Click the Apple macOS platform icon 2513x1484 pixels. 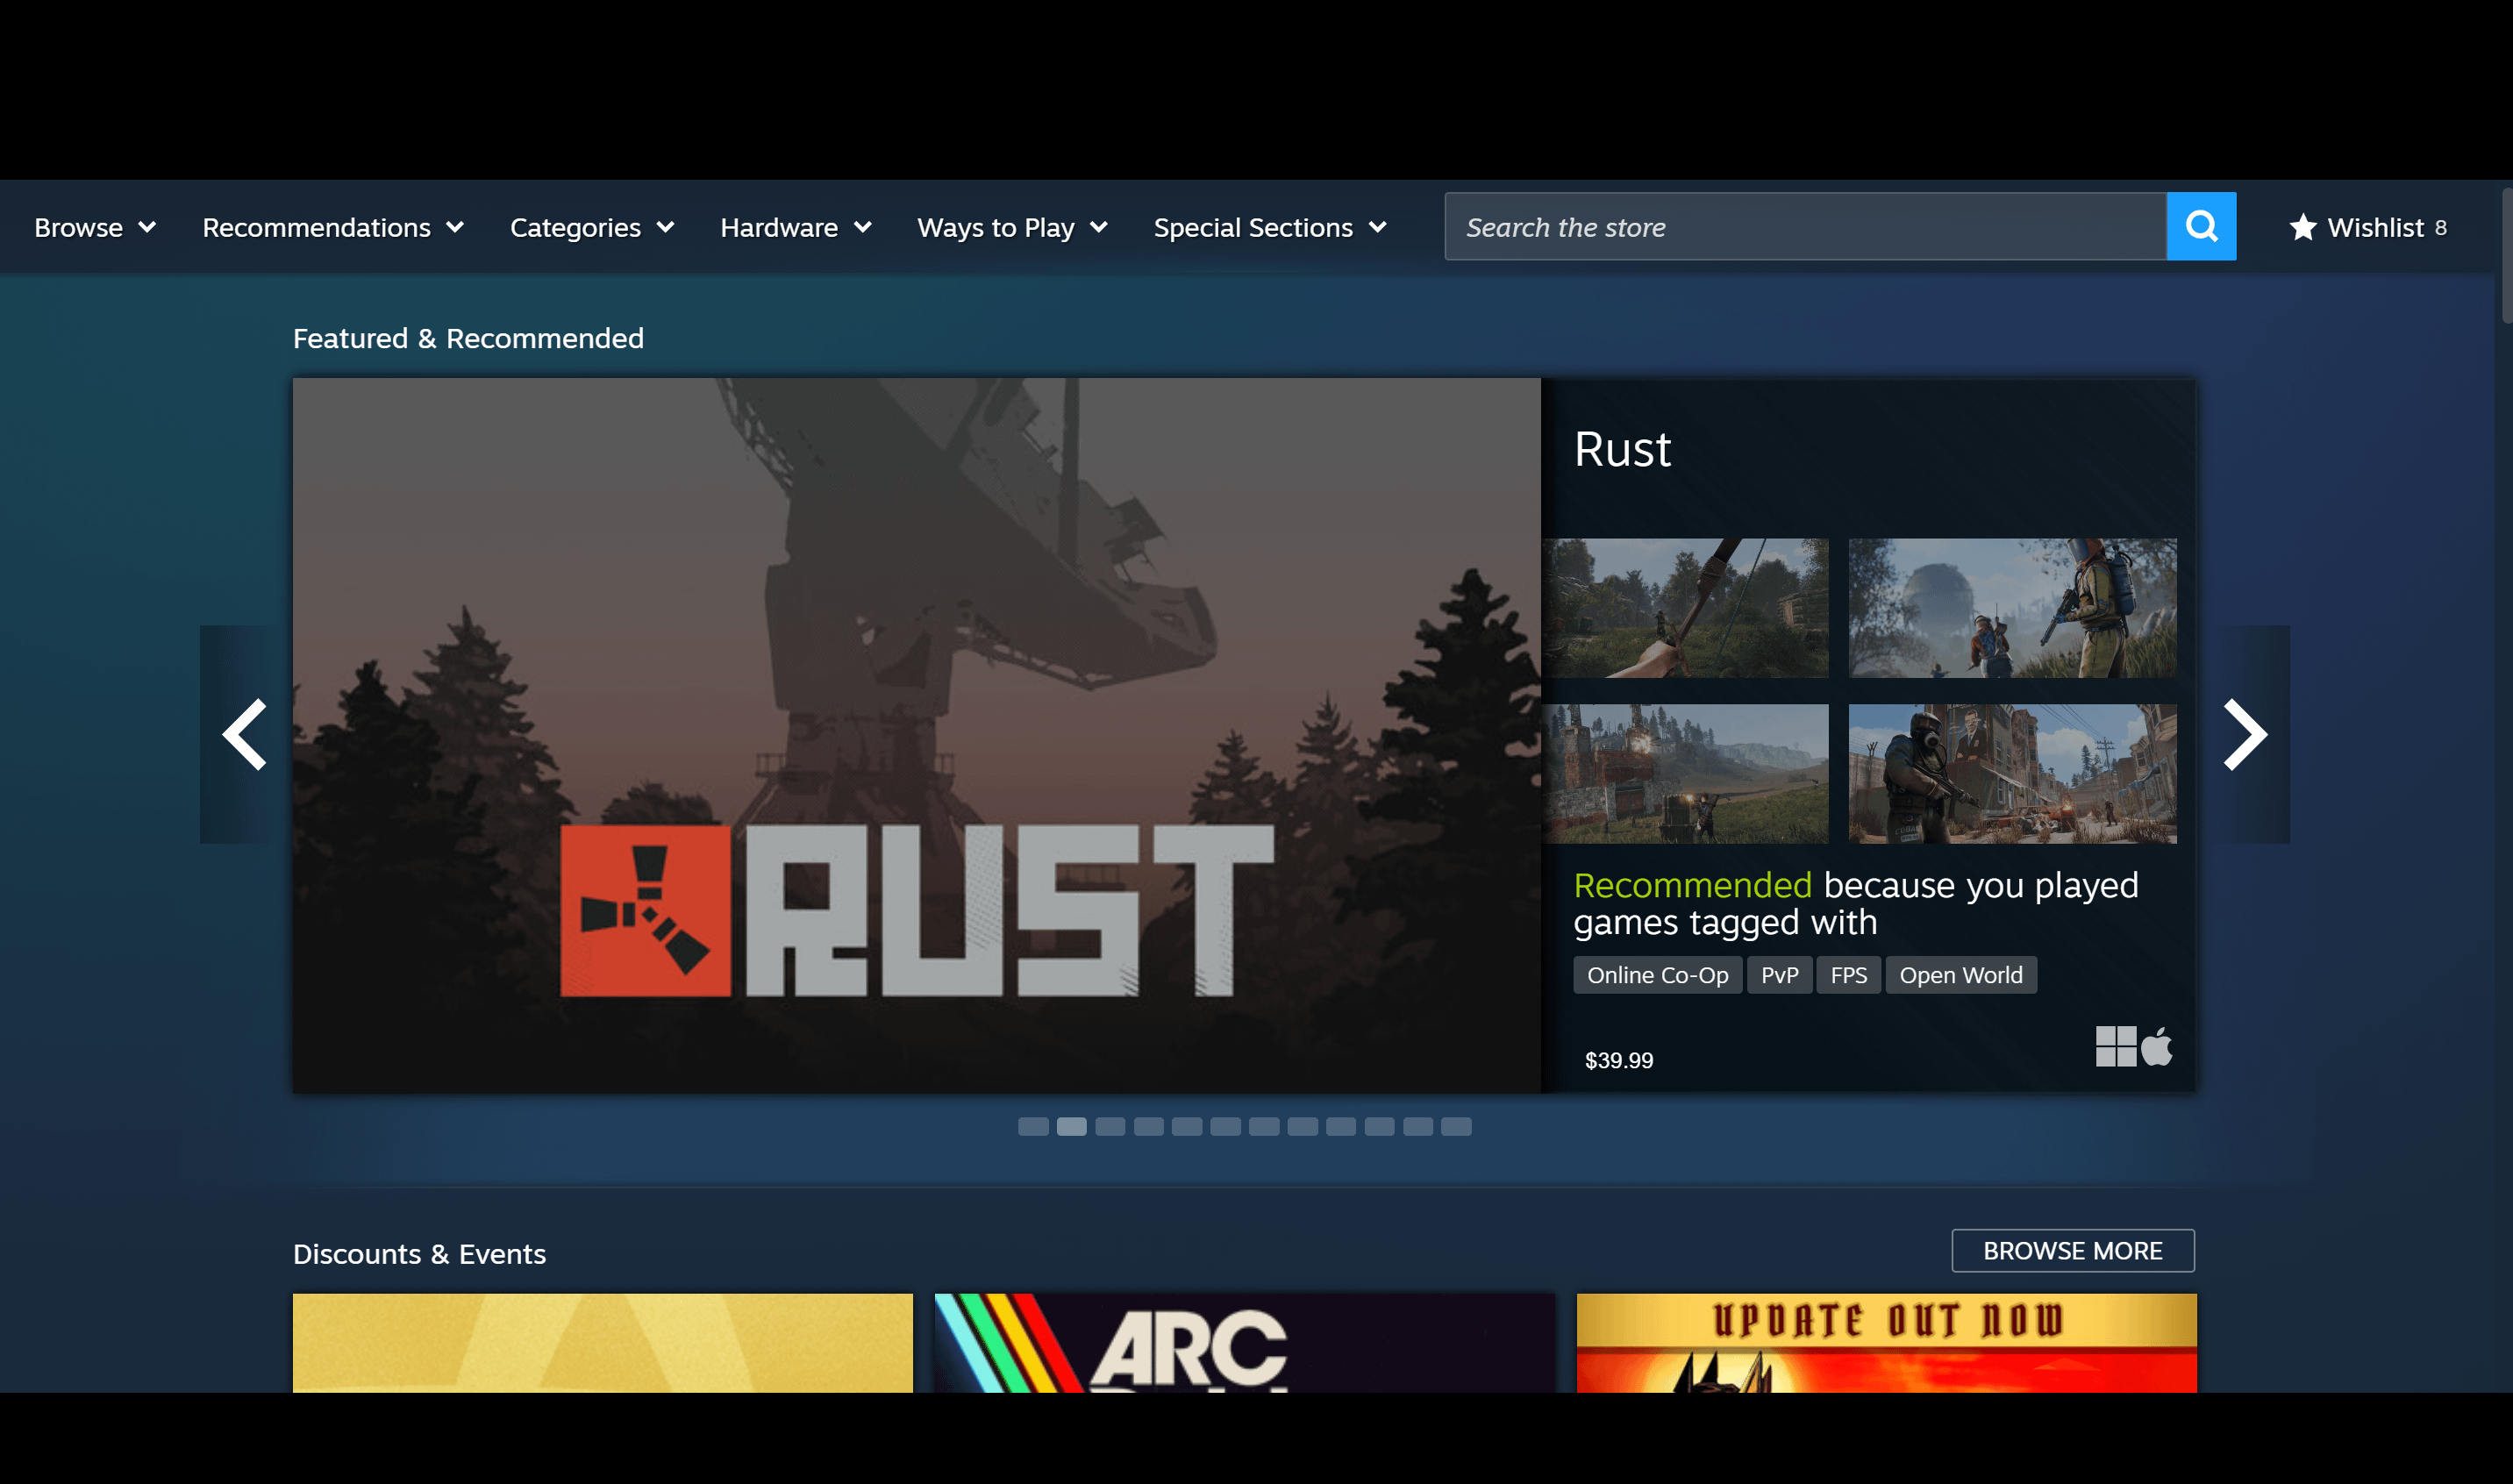pyautogui.click(x=2157, y=1046)
